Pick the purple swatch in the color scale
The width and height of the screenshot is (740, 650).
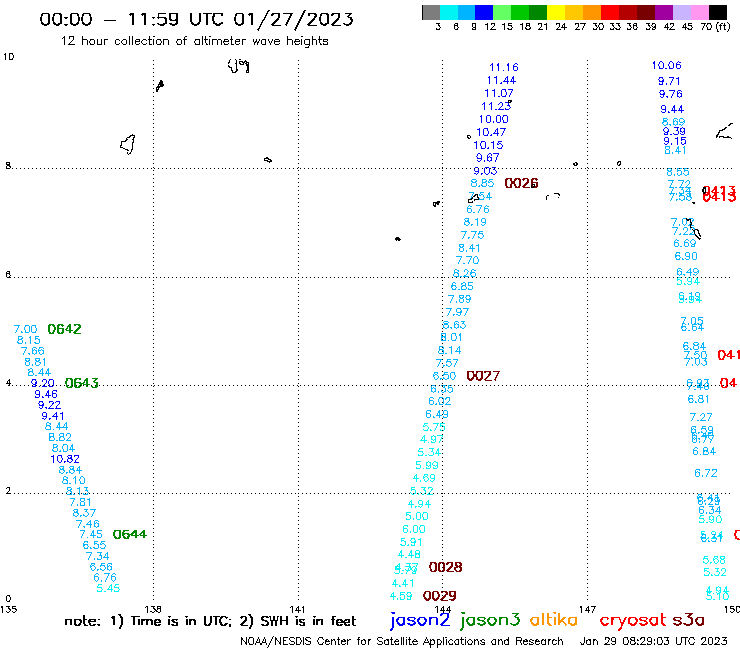(x=664, y=12)
